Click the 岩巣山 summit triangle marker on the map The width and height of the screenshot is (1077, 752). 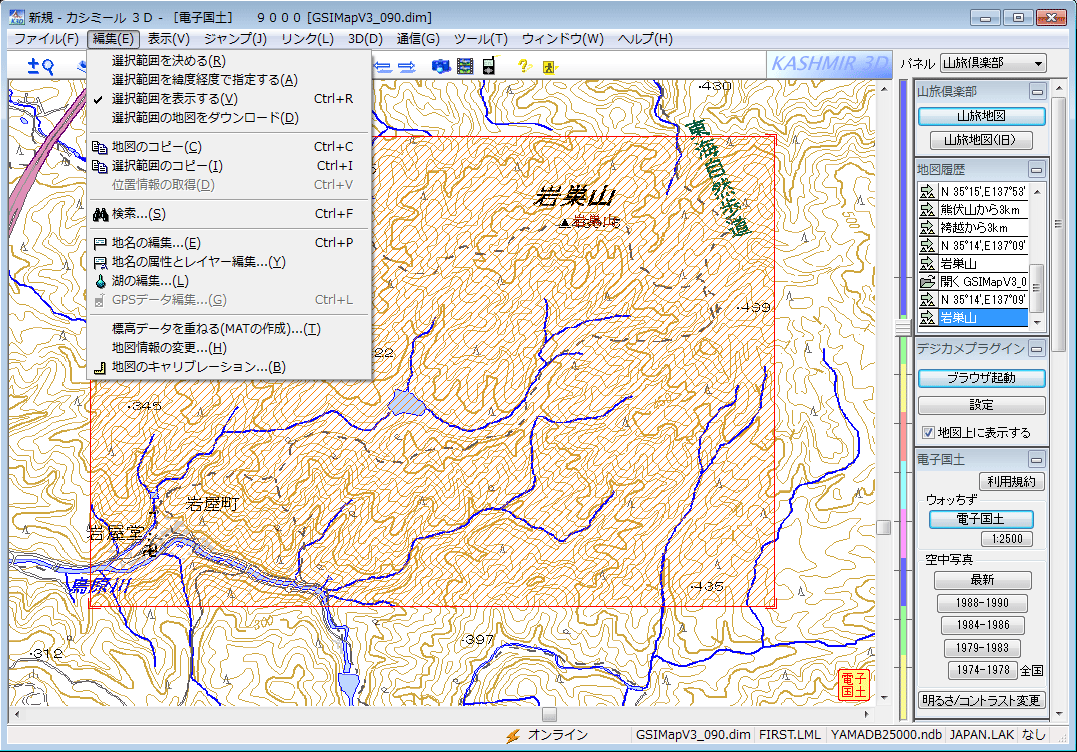click(x=565, y=222)
